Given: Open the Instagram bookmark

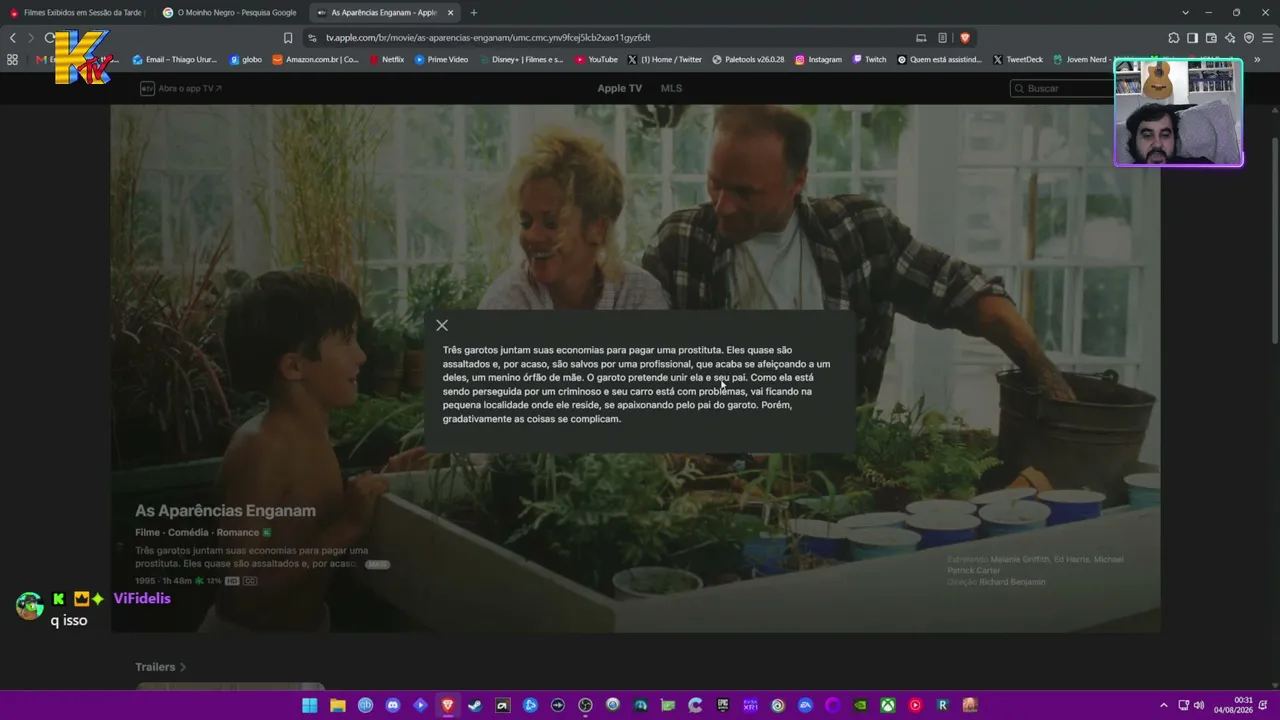Looking at the screenshot, I should pyautogui.click(x=818, y=60).
